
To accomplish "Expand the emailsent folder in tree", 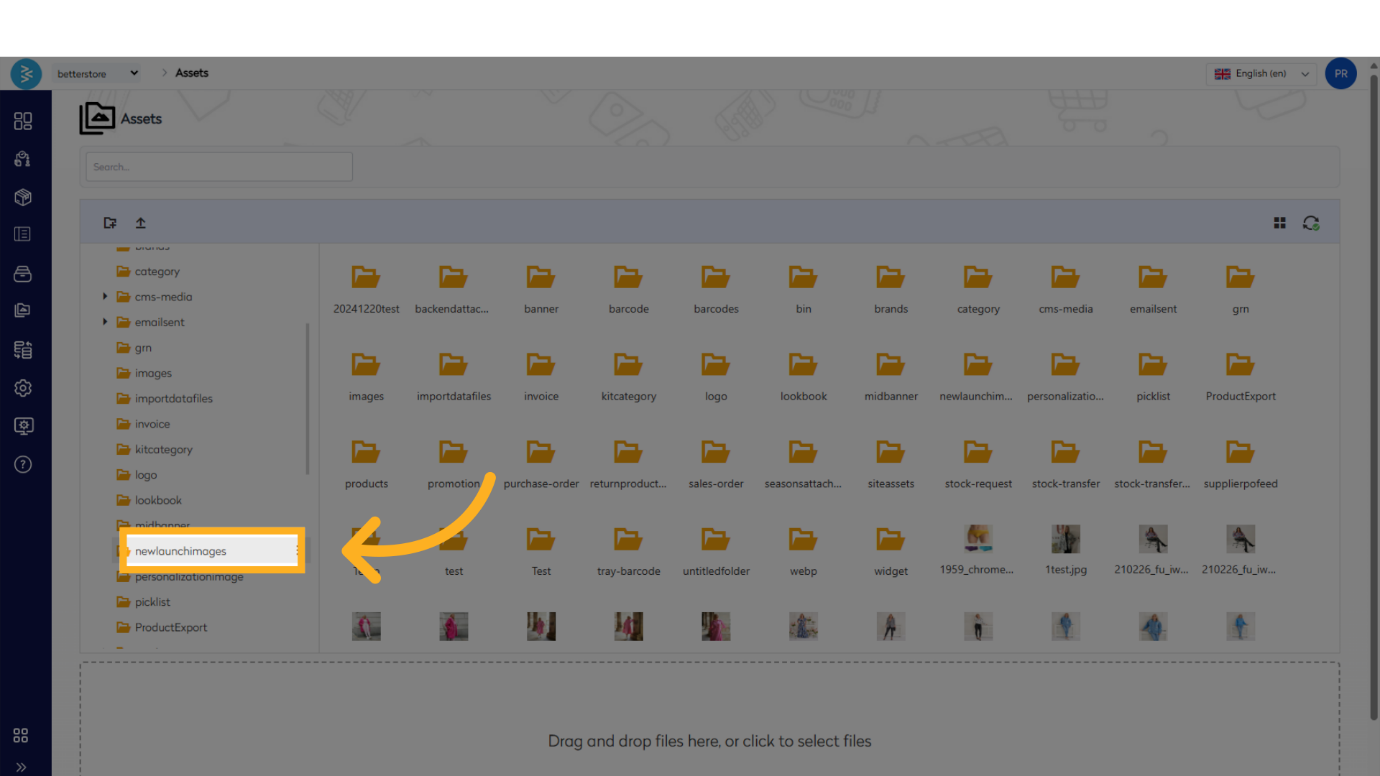I will point(105,322).
